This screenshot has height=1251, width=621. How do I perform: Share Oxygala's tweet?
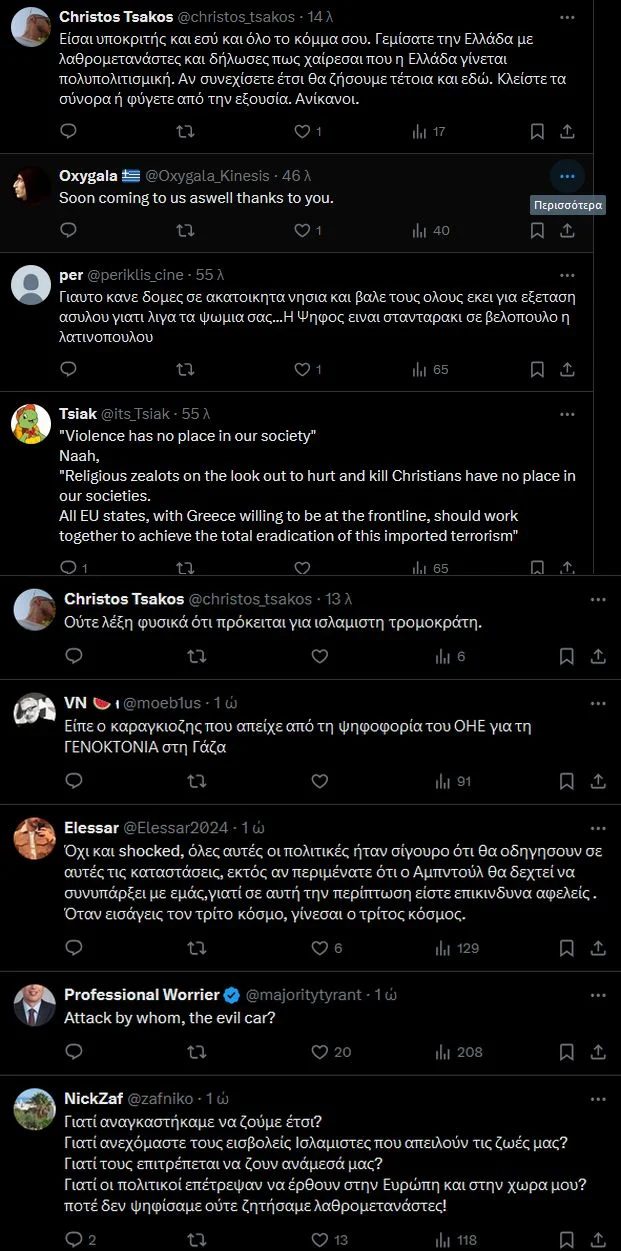(x=567, y=231)
